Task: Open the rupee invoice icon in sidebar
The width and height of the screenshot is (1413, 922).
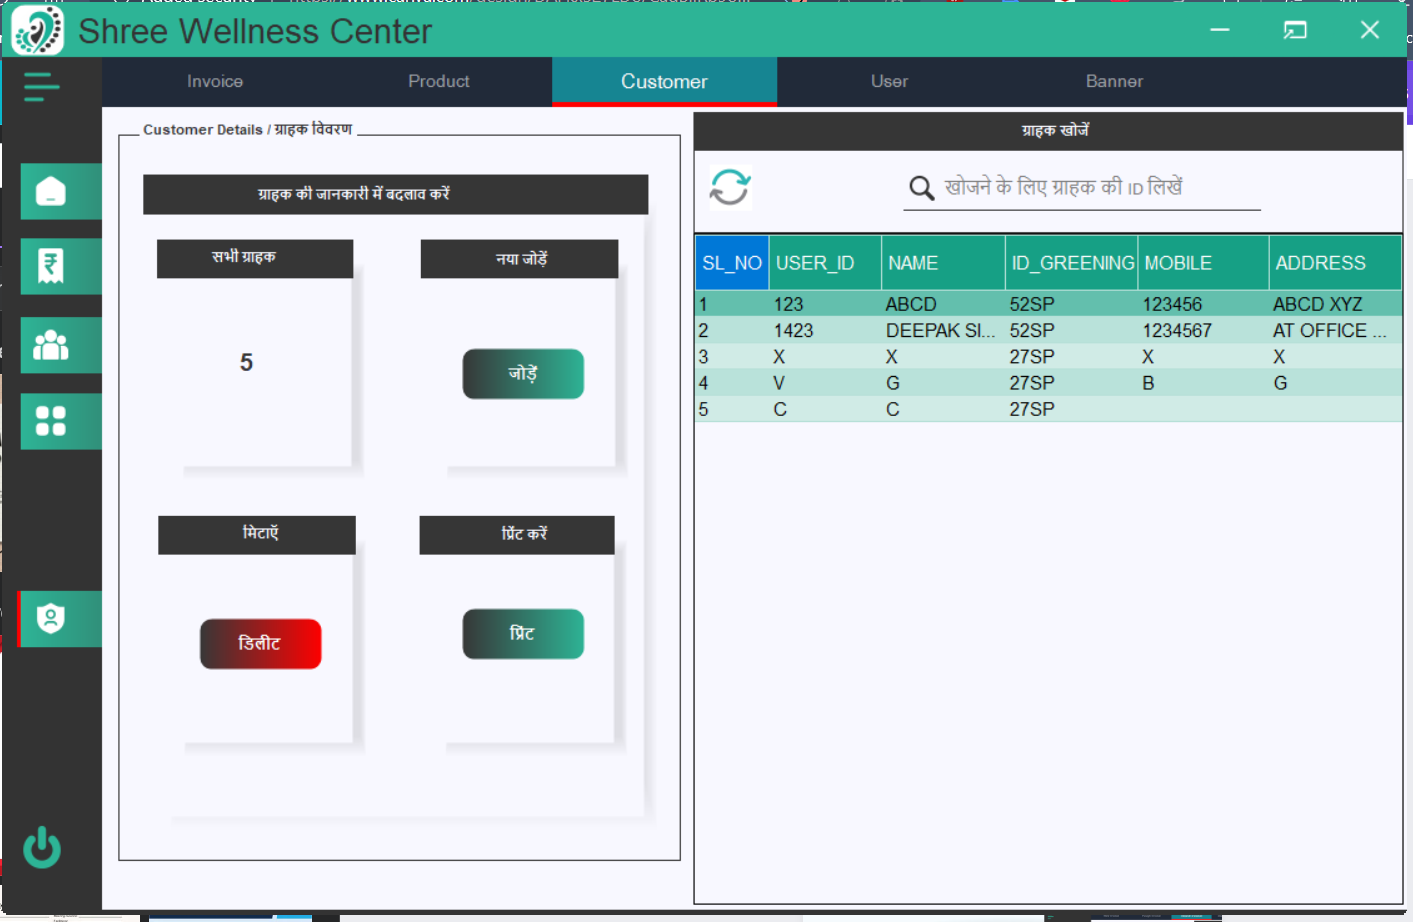Action: (60, 266)
